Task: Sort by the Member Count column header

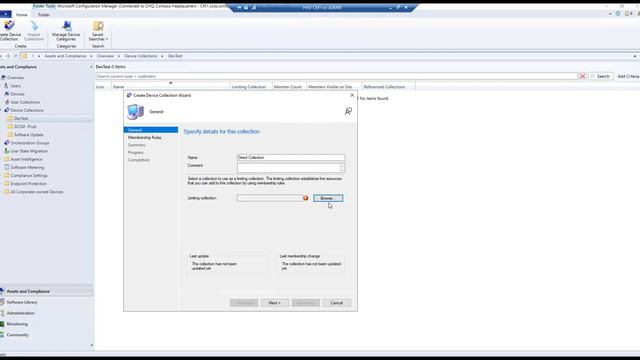Action: tap(289, 87)
